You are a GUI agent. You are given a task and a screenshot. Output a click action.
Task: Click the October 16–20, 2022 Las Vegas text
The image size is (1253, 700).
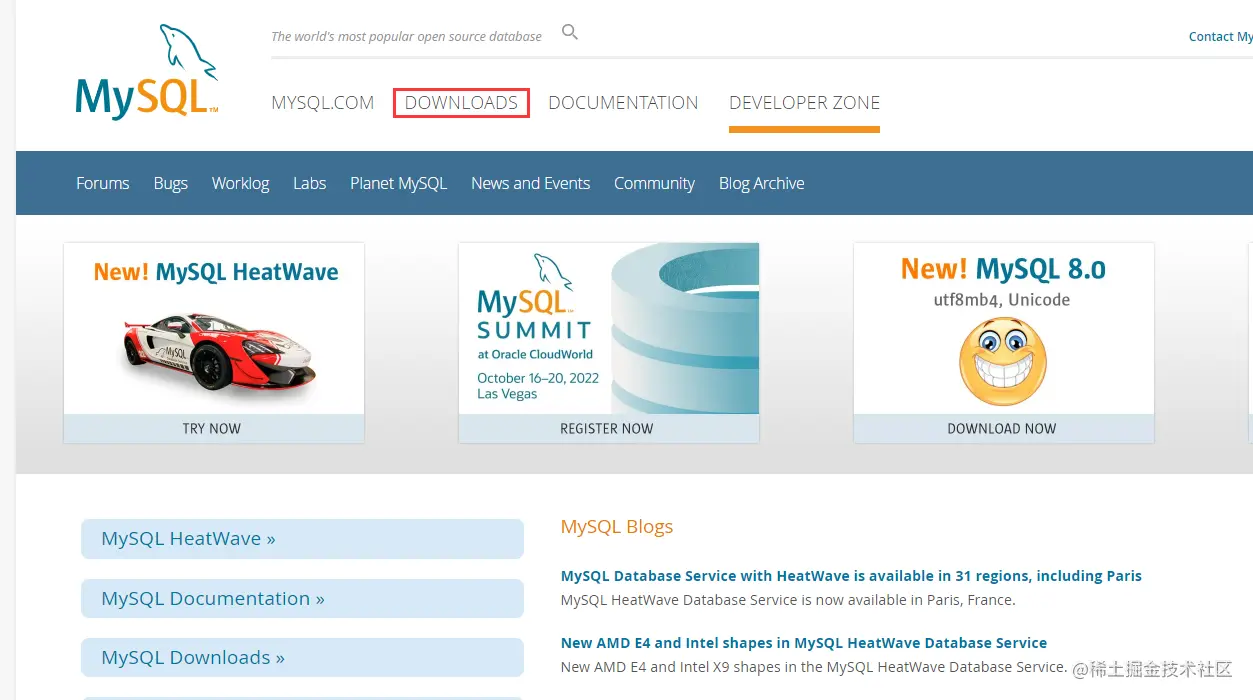[x=538, y=386]
